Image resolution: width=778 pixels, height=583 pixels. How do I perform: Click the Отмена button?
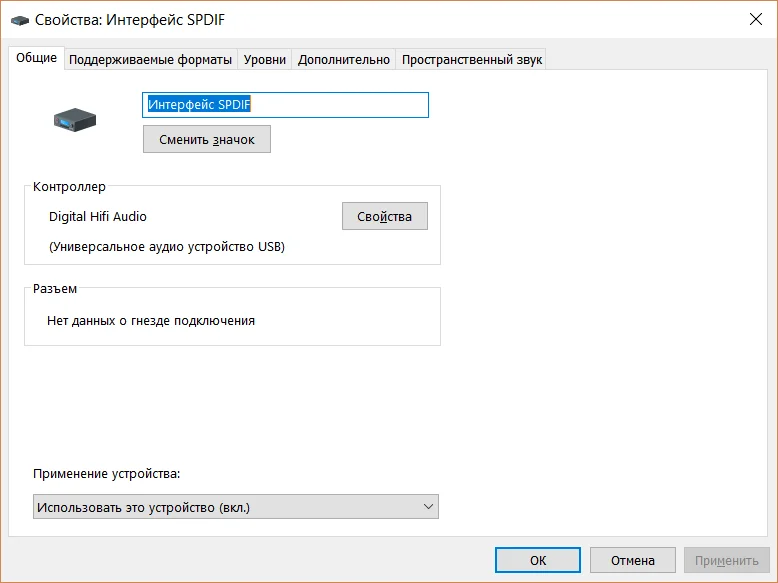pos(633,560)
